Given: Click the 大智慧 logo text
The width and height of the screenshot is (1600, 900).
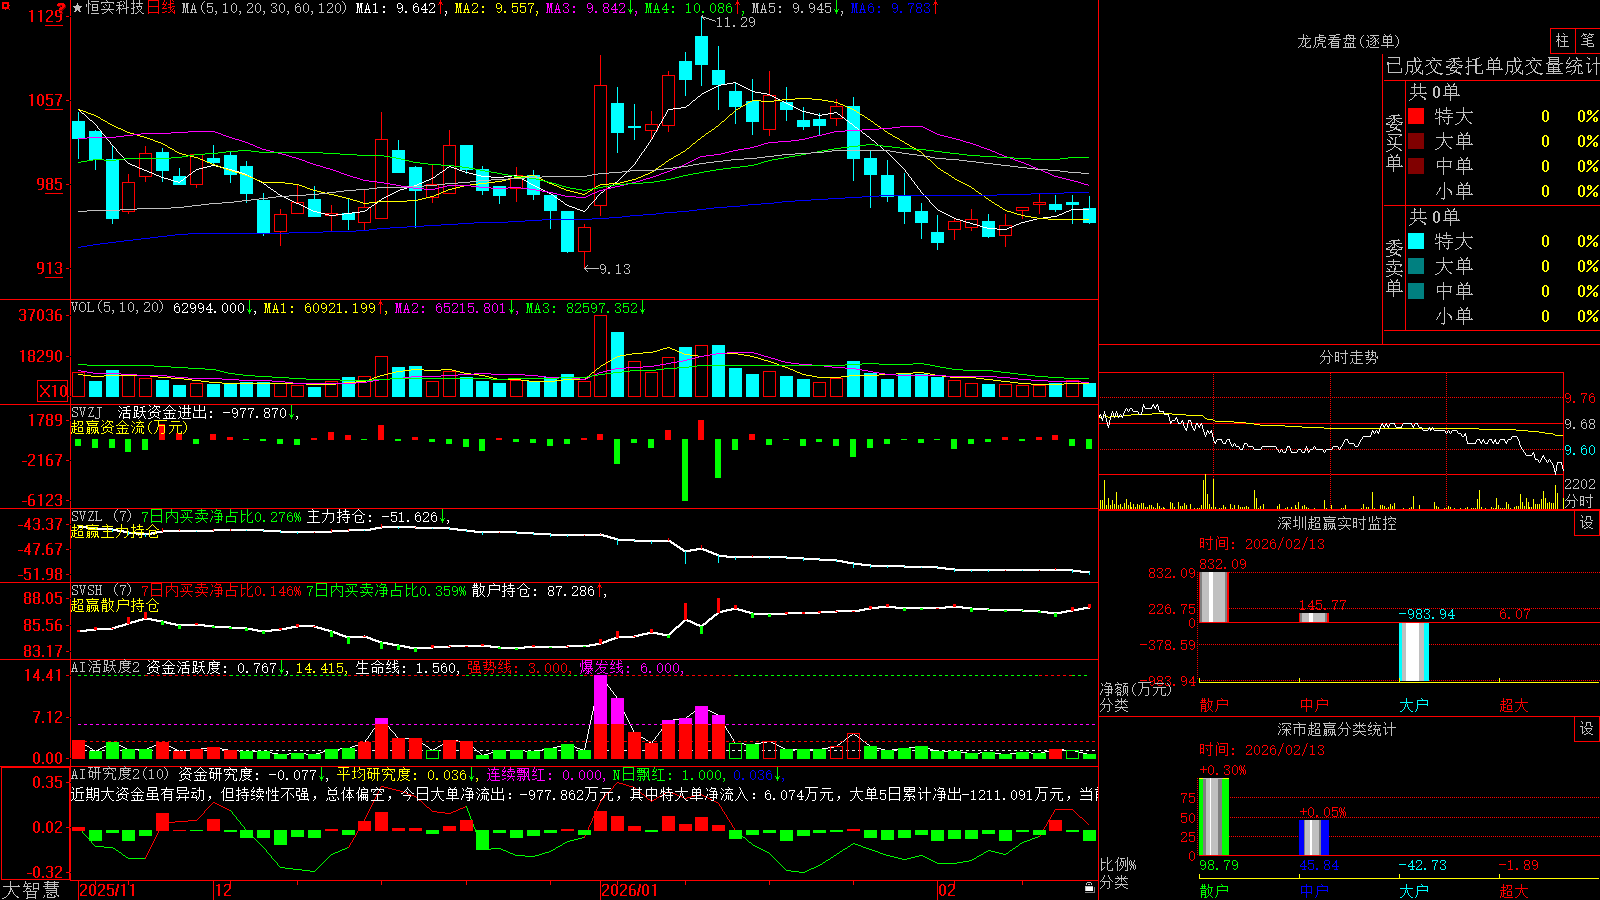Looking at the screenshot, I should tap(31, 889).
